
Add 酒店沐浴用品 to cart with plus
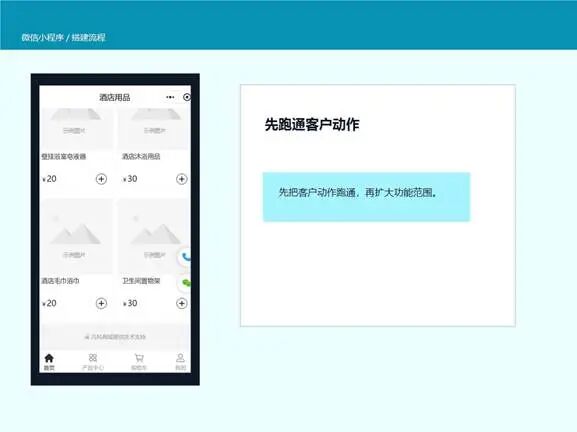[x=181, y=179]
